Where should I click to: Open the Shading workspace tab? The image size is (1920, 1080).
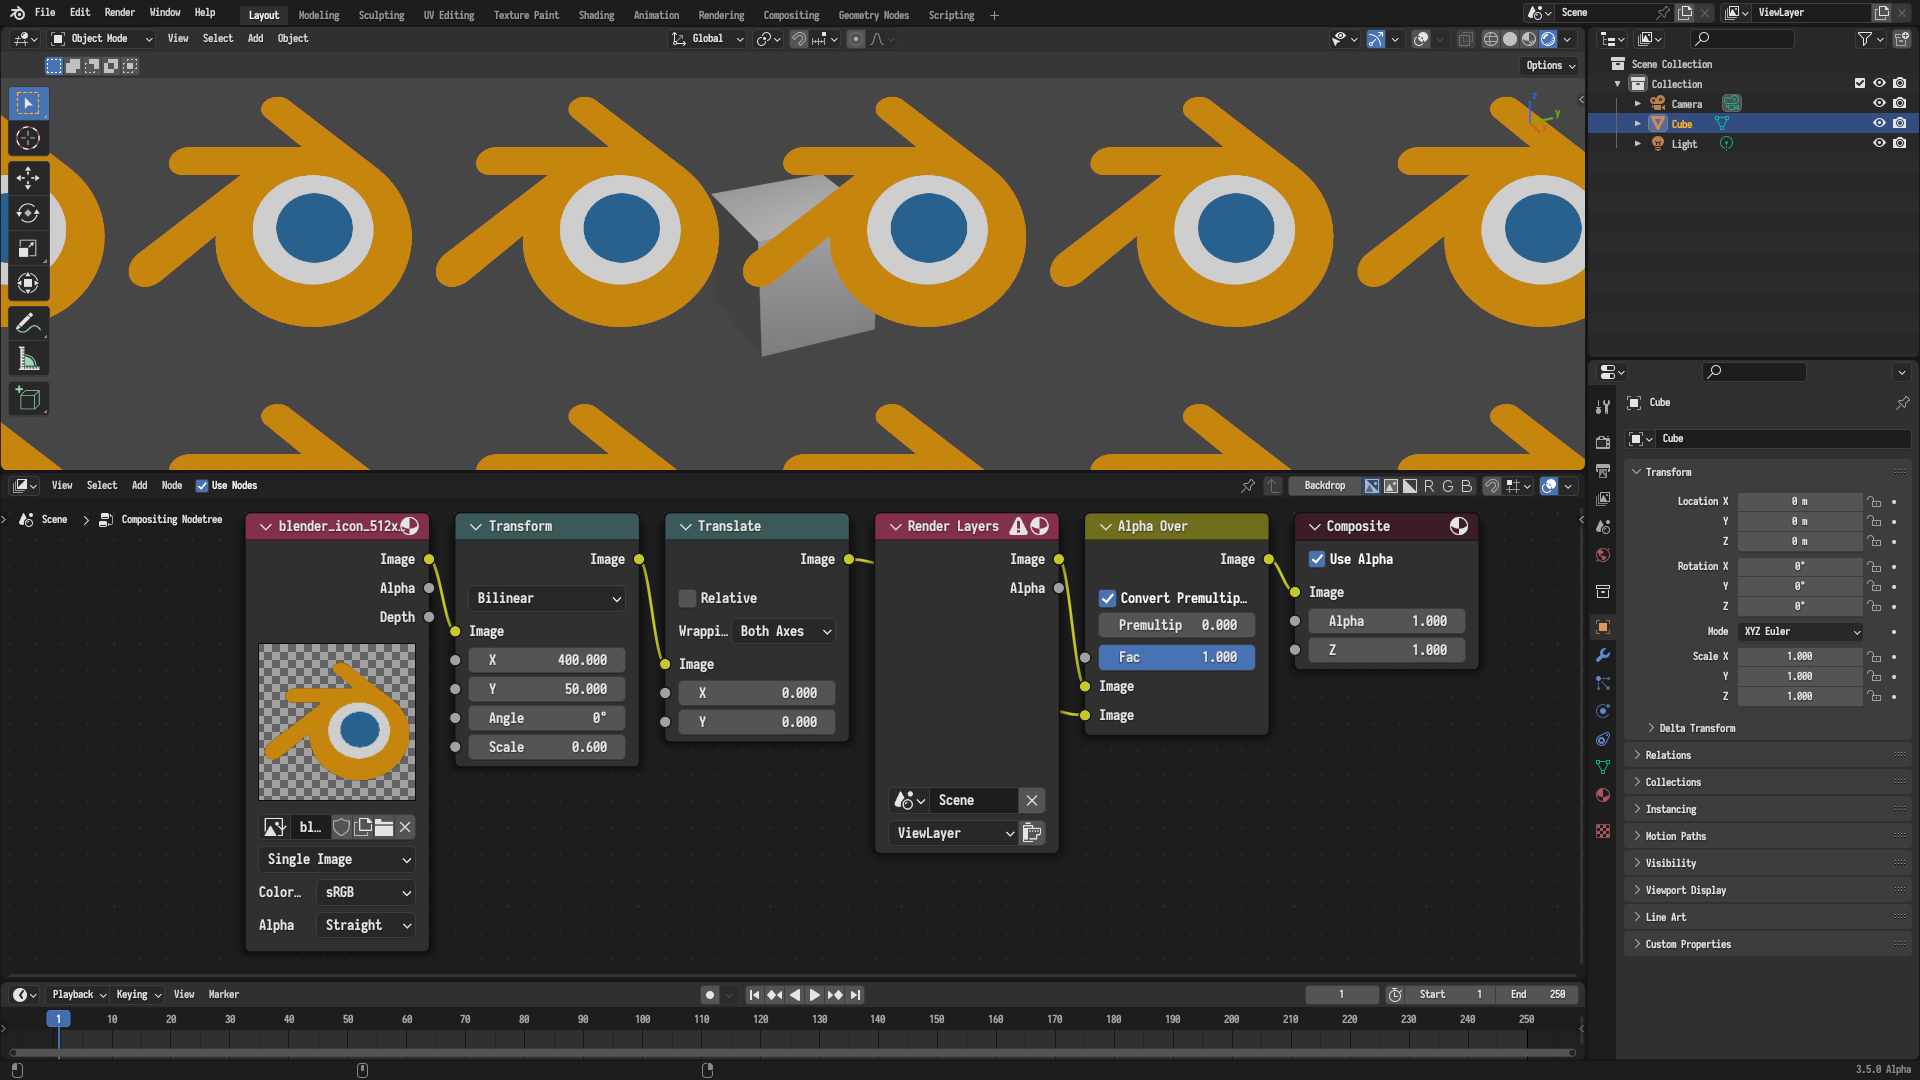point(595,15)
